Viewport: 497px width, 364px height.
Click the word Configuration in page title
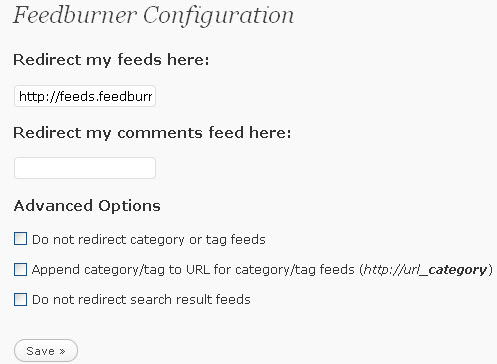coord(219,16)
